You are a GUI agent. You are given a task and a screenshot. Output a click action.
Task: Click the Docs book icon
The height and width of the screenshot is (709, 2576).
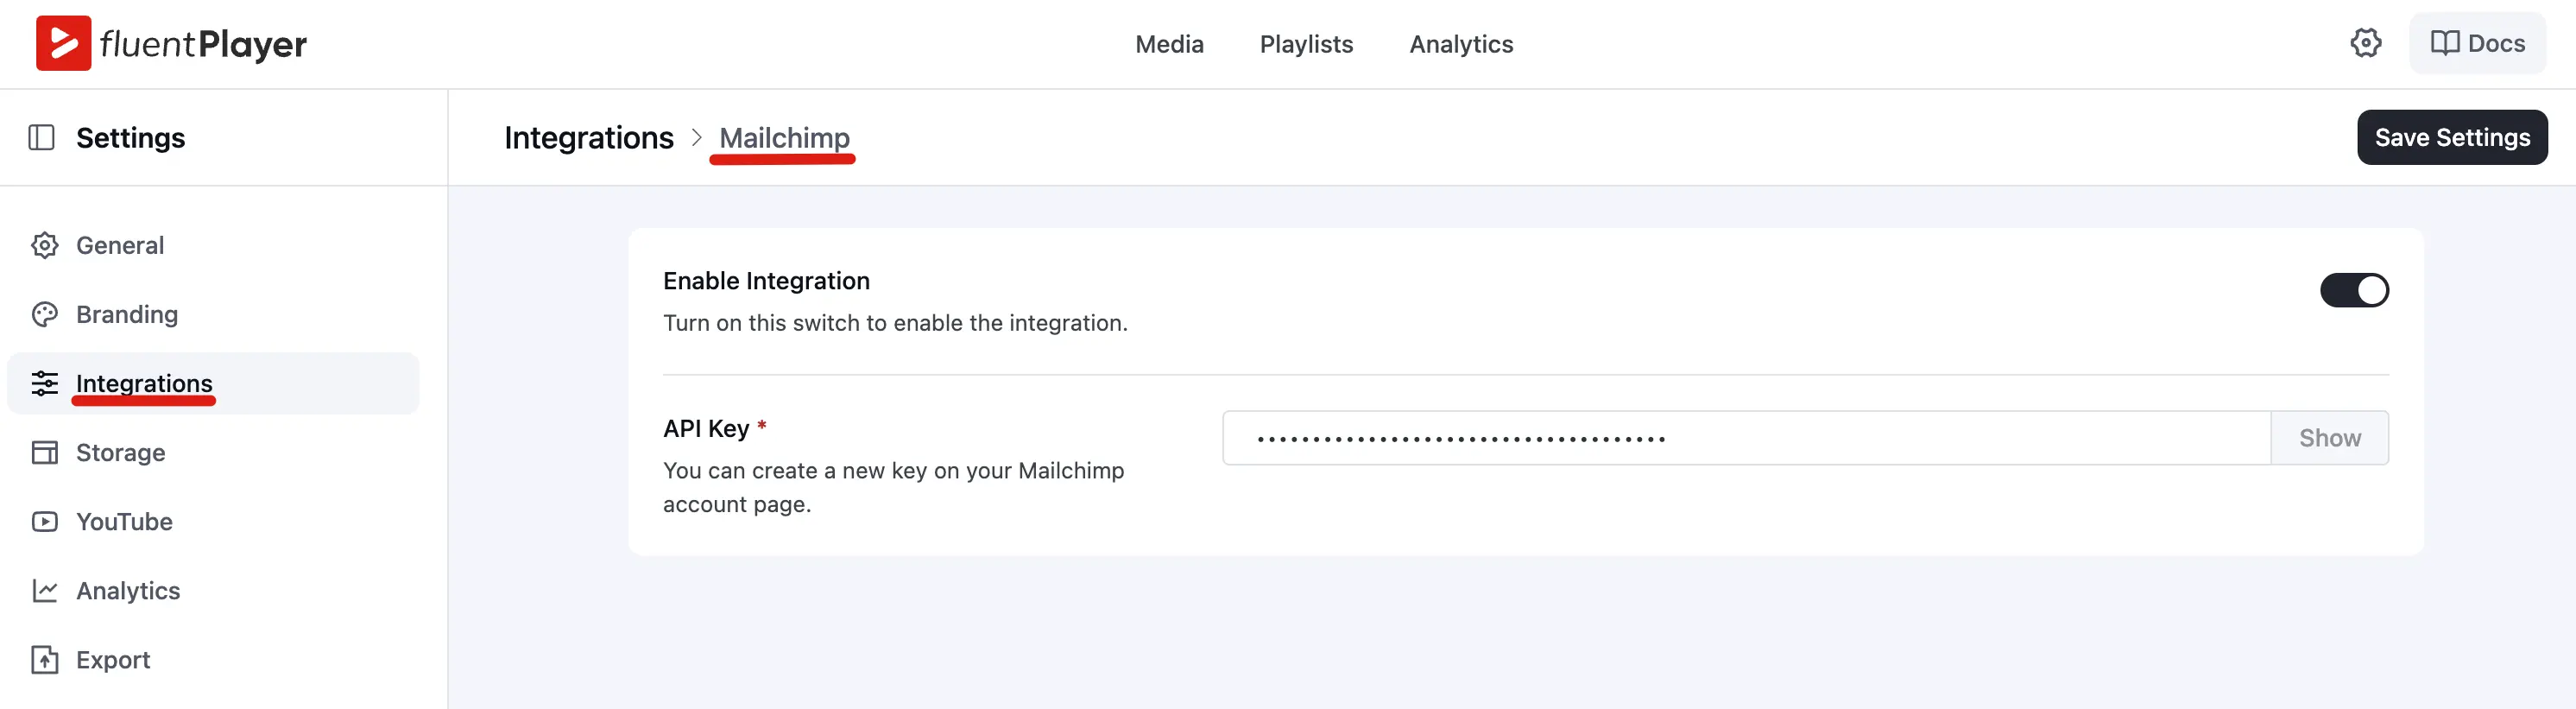(2444, 43)
